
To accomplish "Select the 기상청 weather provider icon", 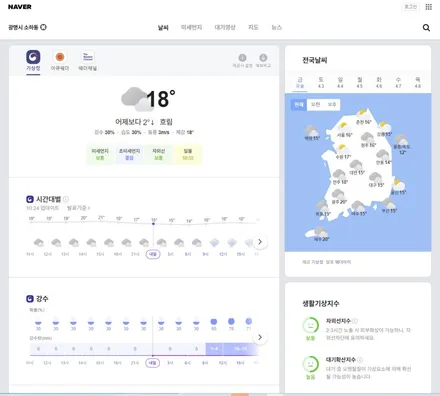I will point(33,57).
